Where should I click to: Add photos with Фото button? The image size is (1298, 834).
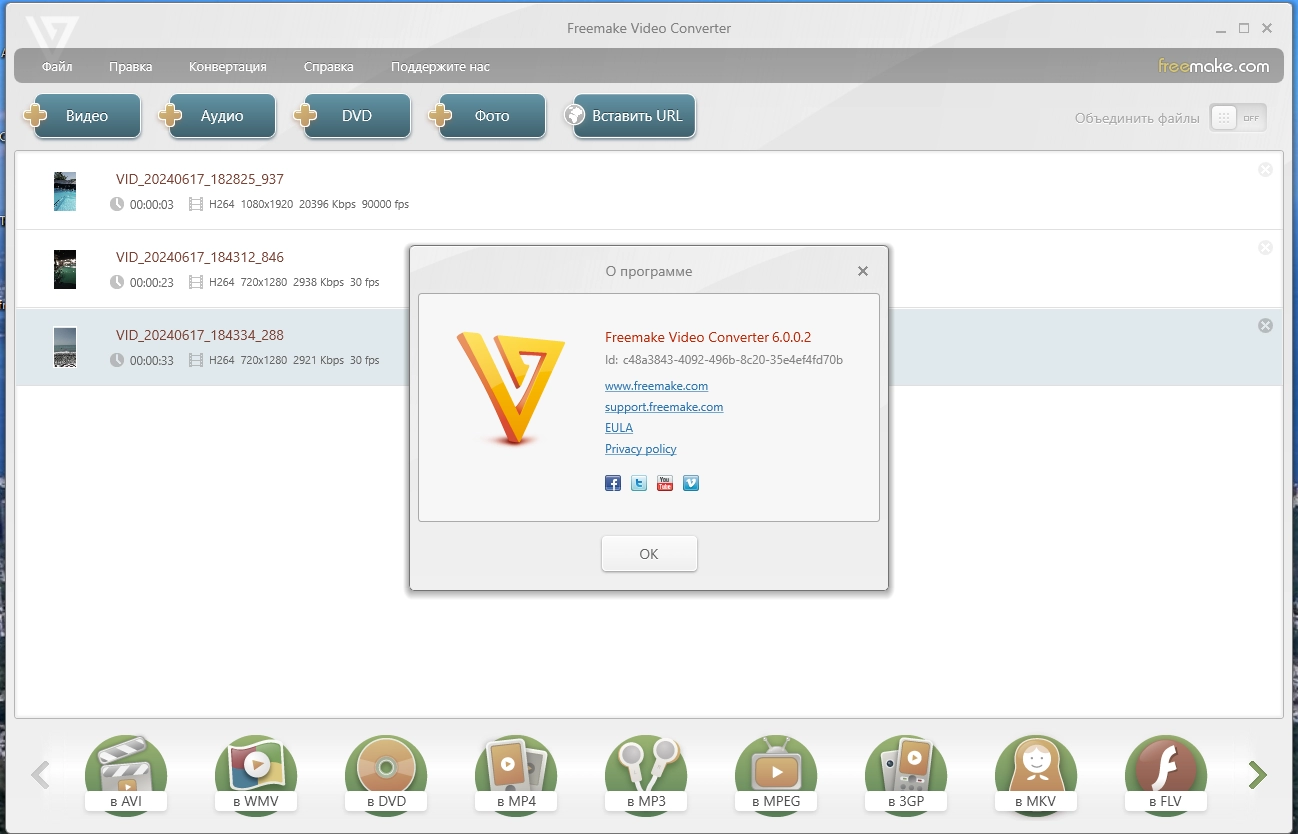[488, 116]
